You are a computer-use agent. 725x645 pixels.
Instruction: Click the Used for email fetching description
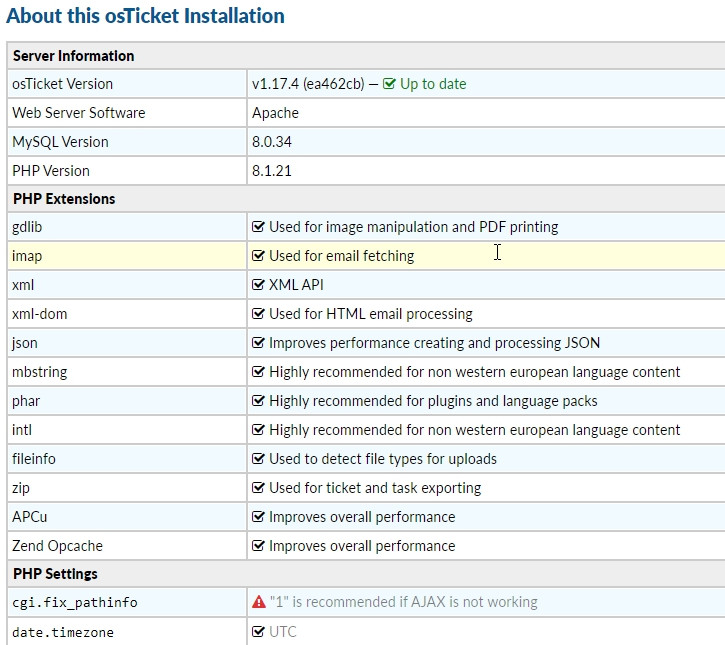[342, 256]
